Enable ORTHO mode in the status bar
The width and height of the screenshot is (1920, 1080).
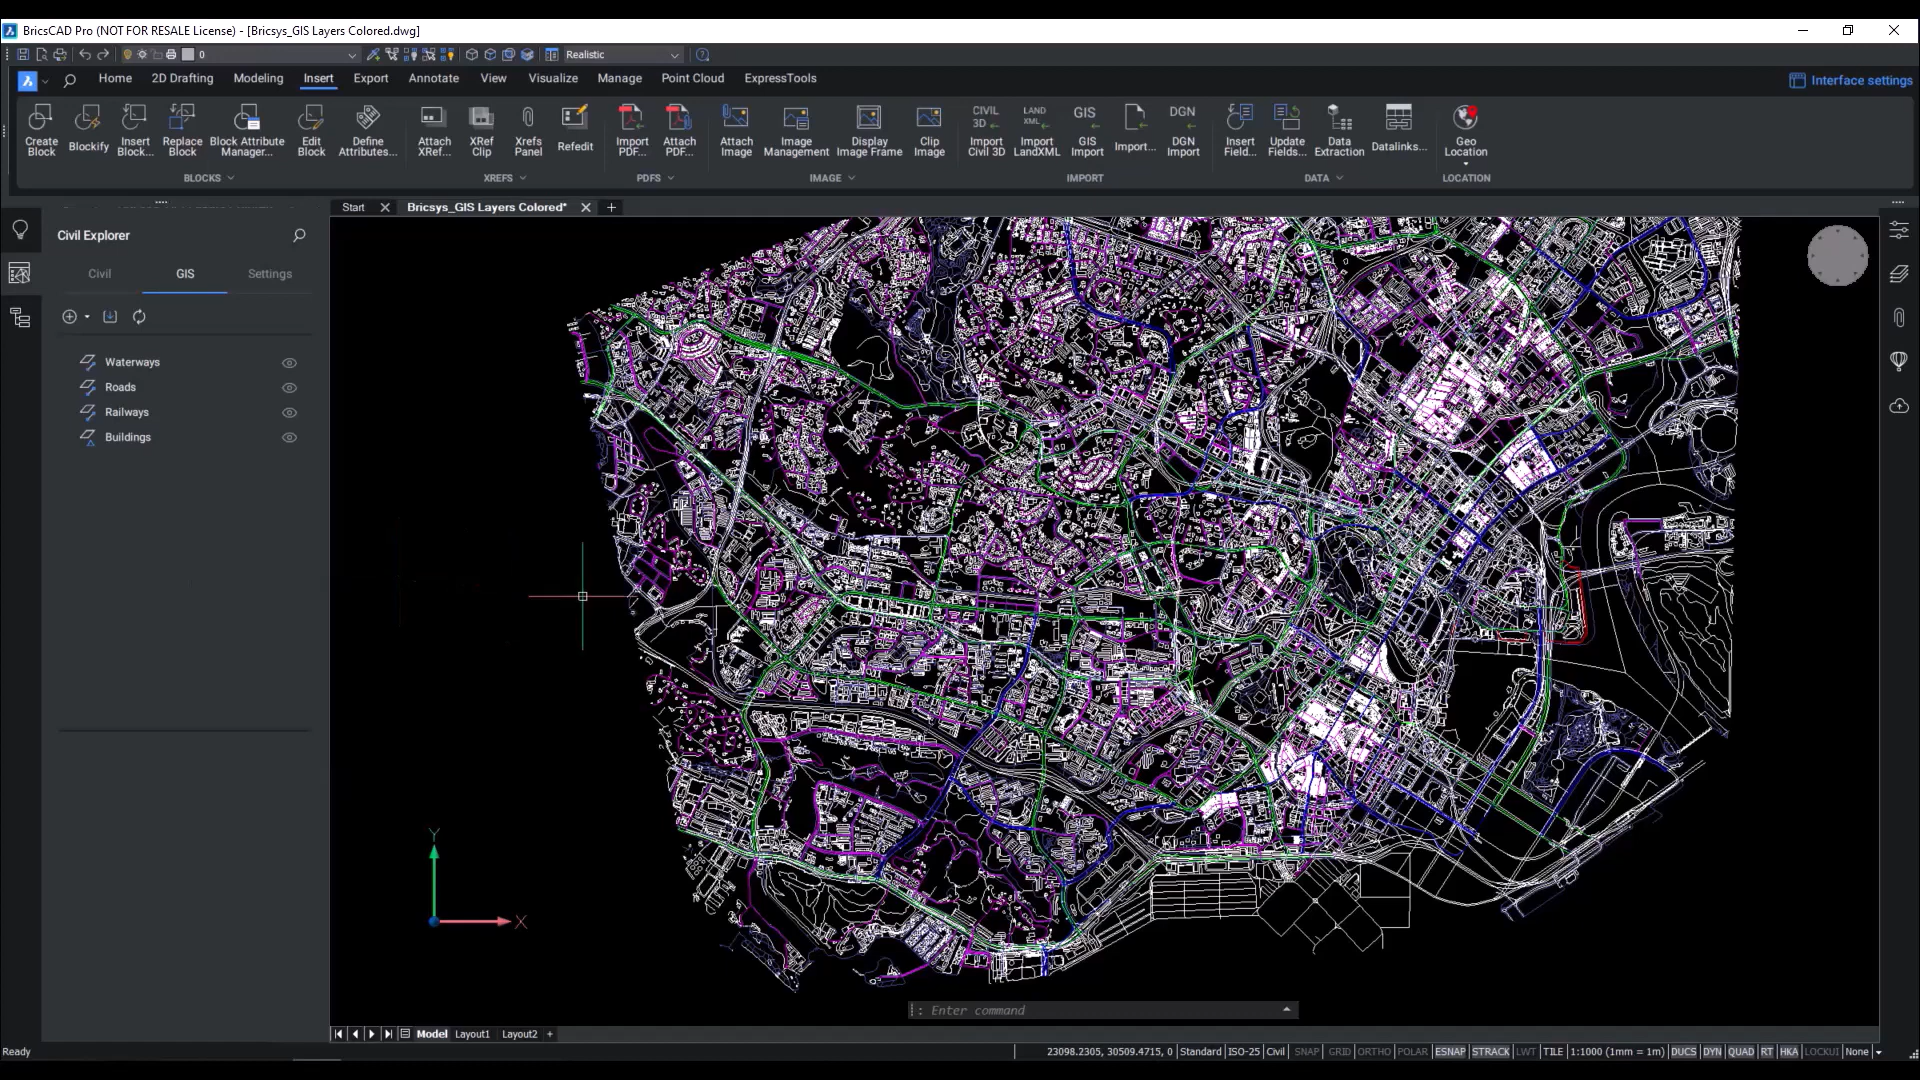(x=1374, y=1051)
